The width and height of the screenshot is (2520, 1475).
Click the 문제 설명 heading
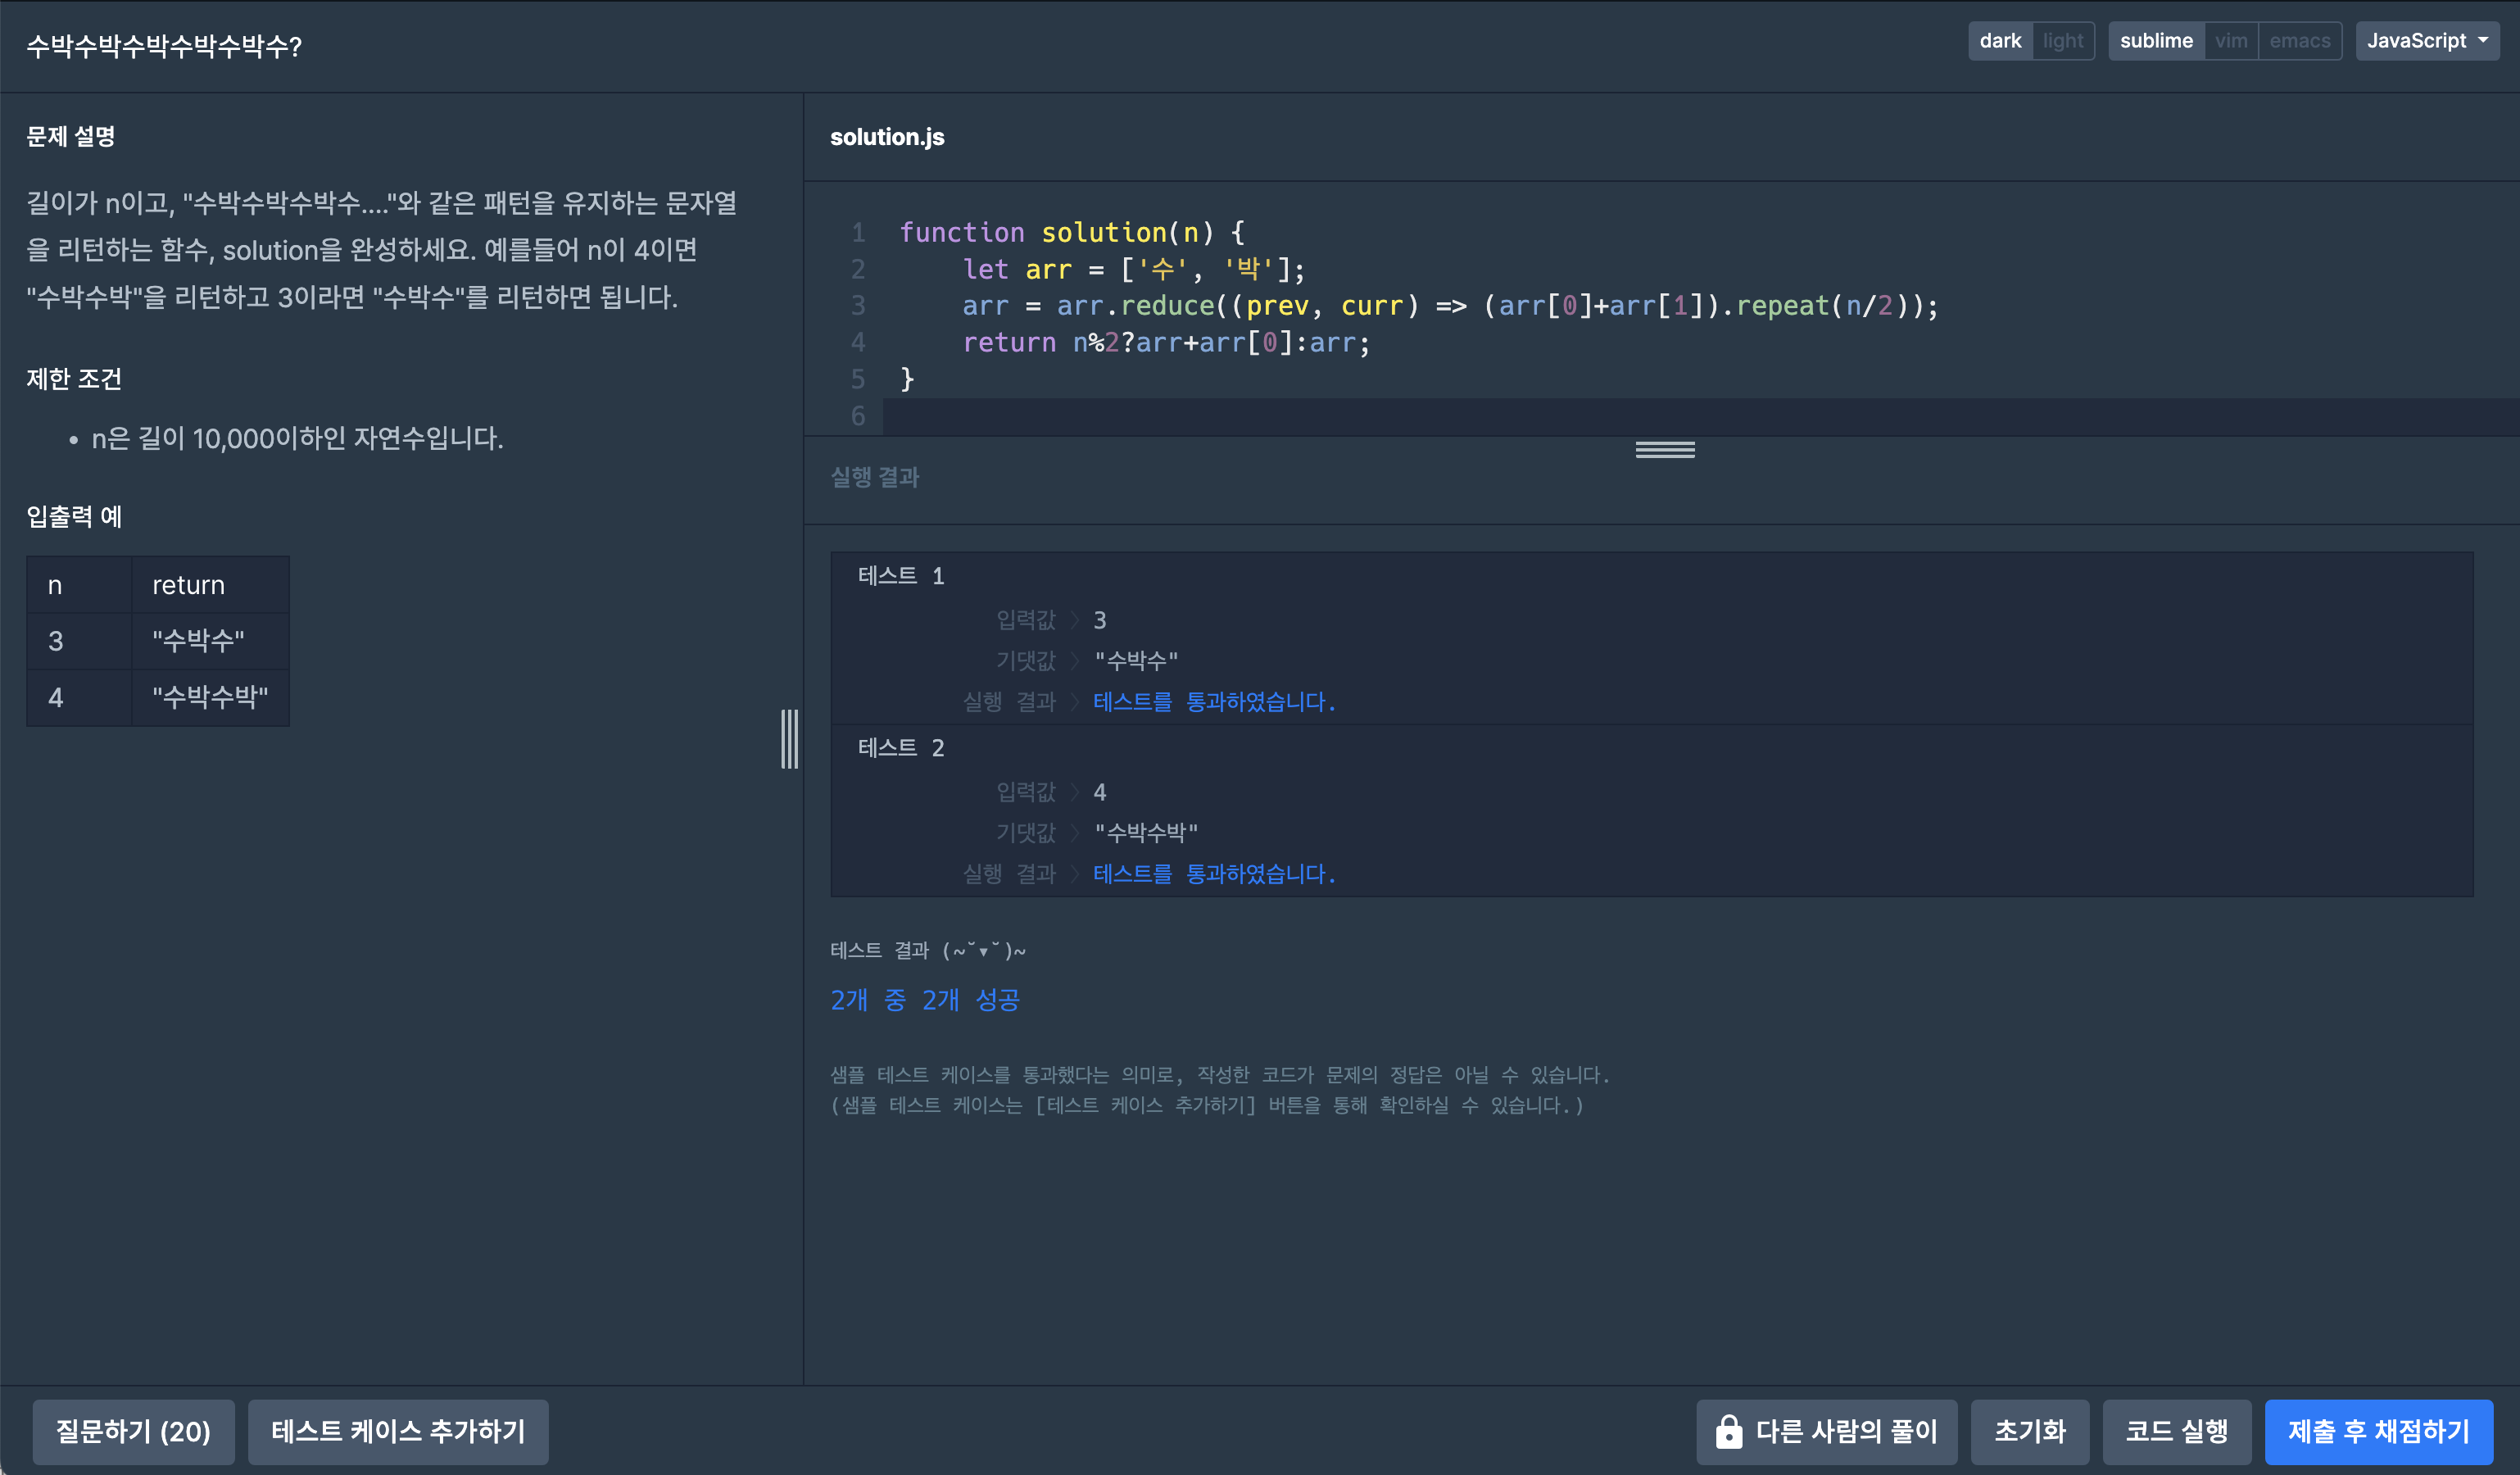71,136
